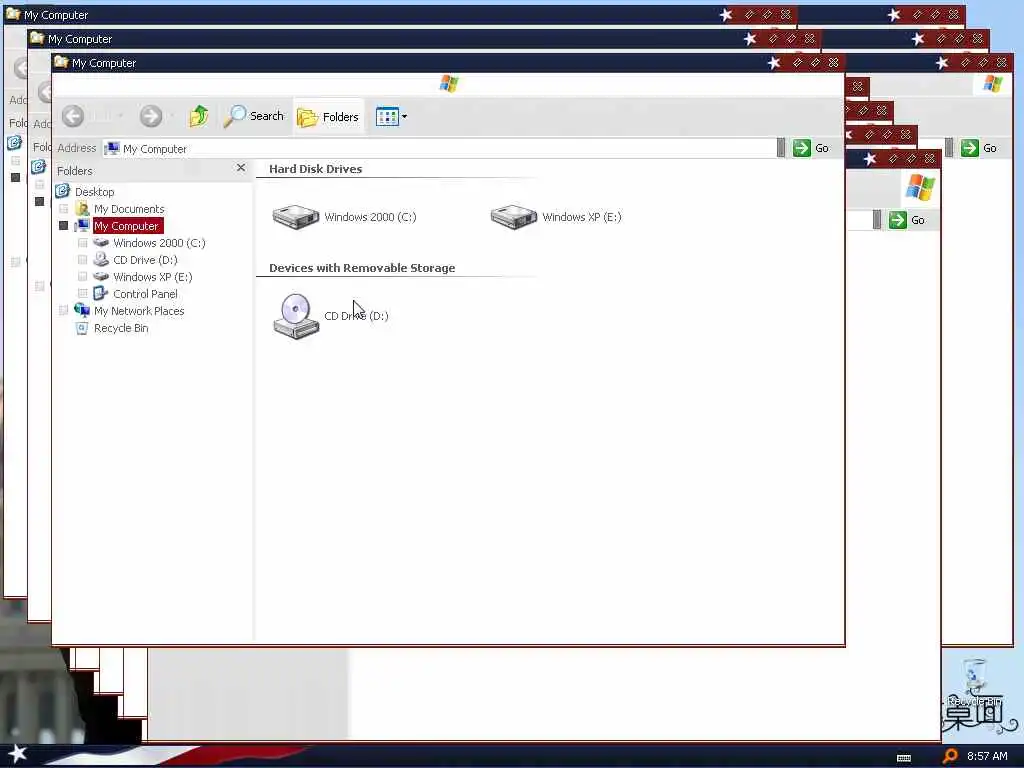Select CD Drive (D:) in the tree
Viewport: 1024px width, 768px height.
[145, 260]
